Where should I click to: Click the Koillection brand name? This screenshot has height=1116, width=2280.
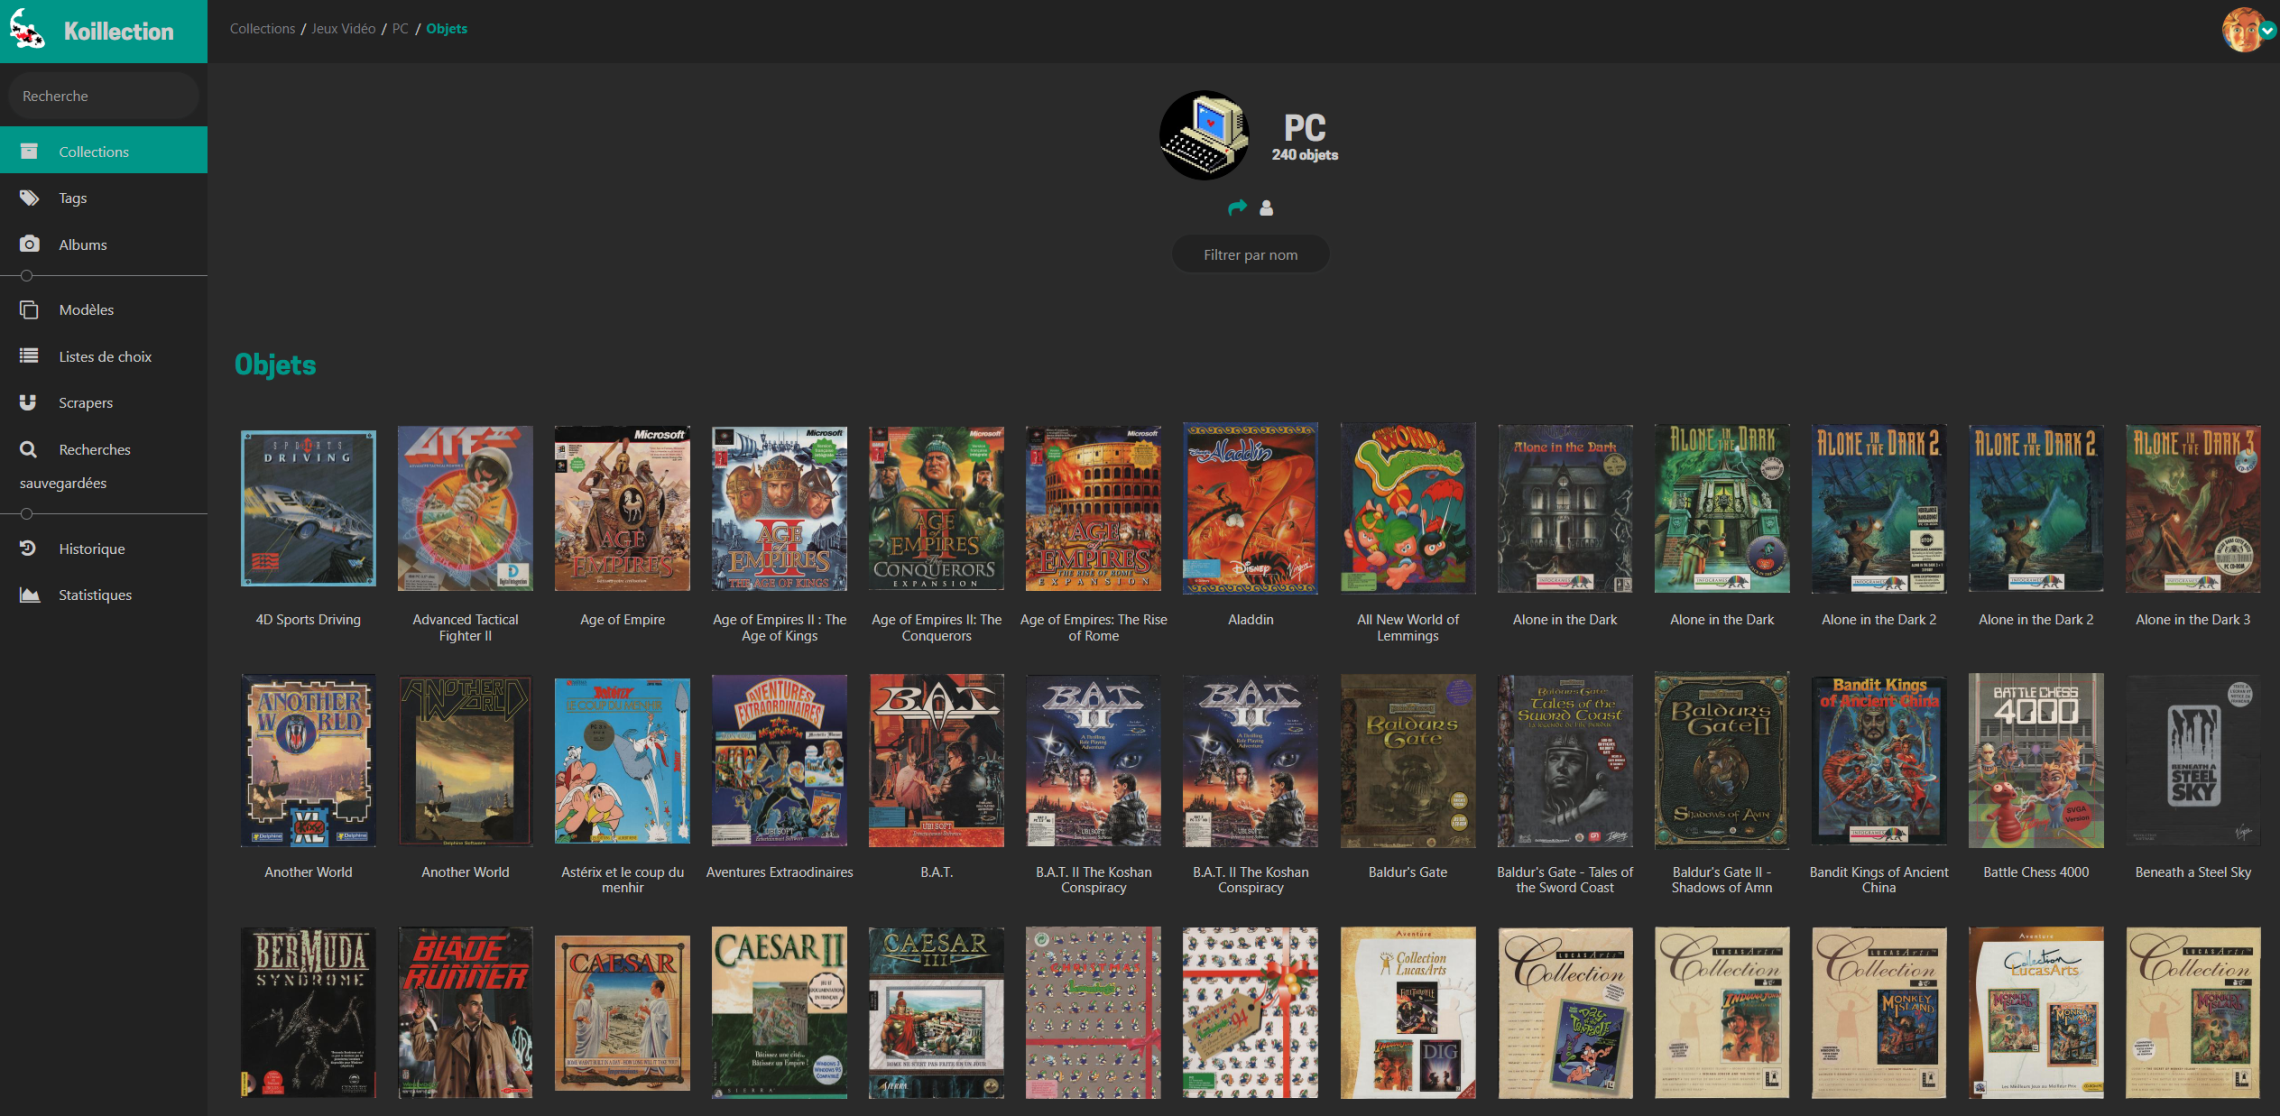119,31
